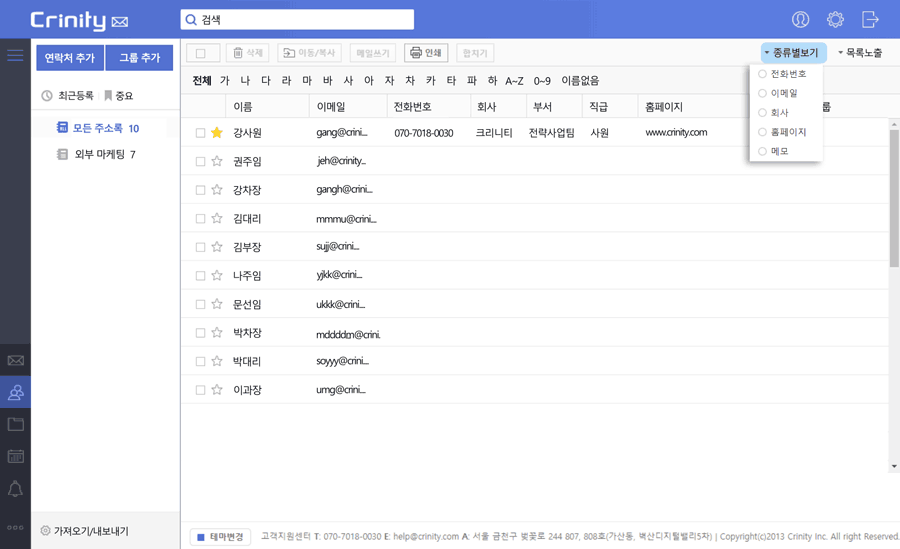This screenshot has height=549, width=900.
Task: Click the search input field
Action: [297, 20]
